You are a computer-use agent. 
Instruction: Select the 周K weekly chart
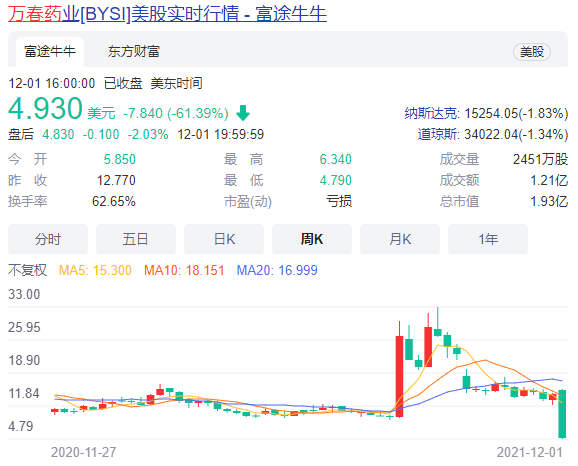[x=312, y=239]
